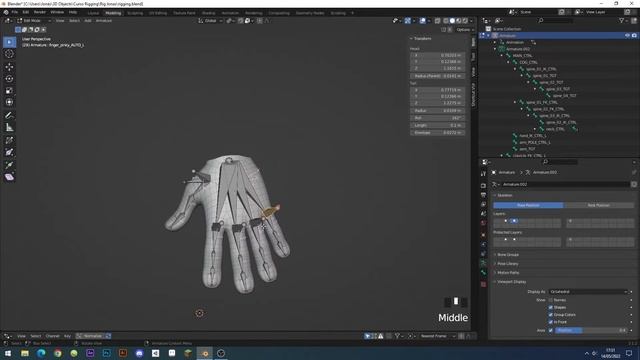Image resolution: width=640 pixels, height=360 pixels.
Task: Expand the Pose Library panel
Action: point(508,264)
